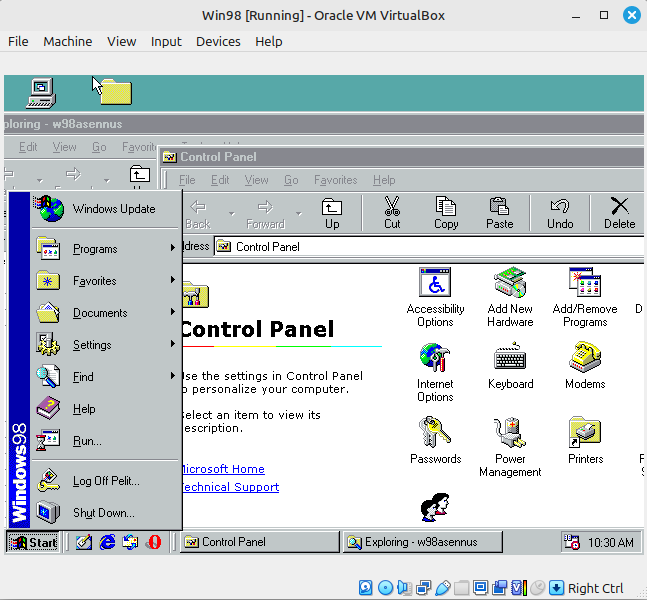Open Go menu in Control Panel window
647x600 pixels.
point(291,180)
